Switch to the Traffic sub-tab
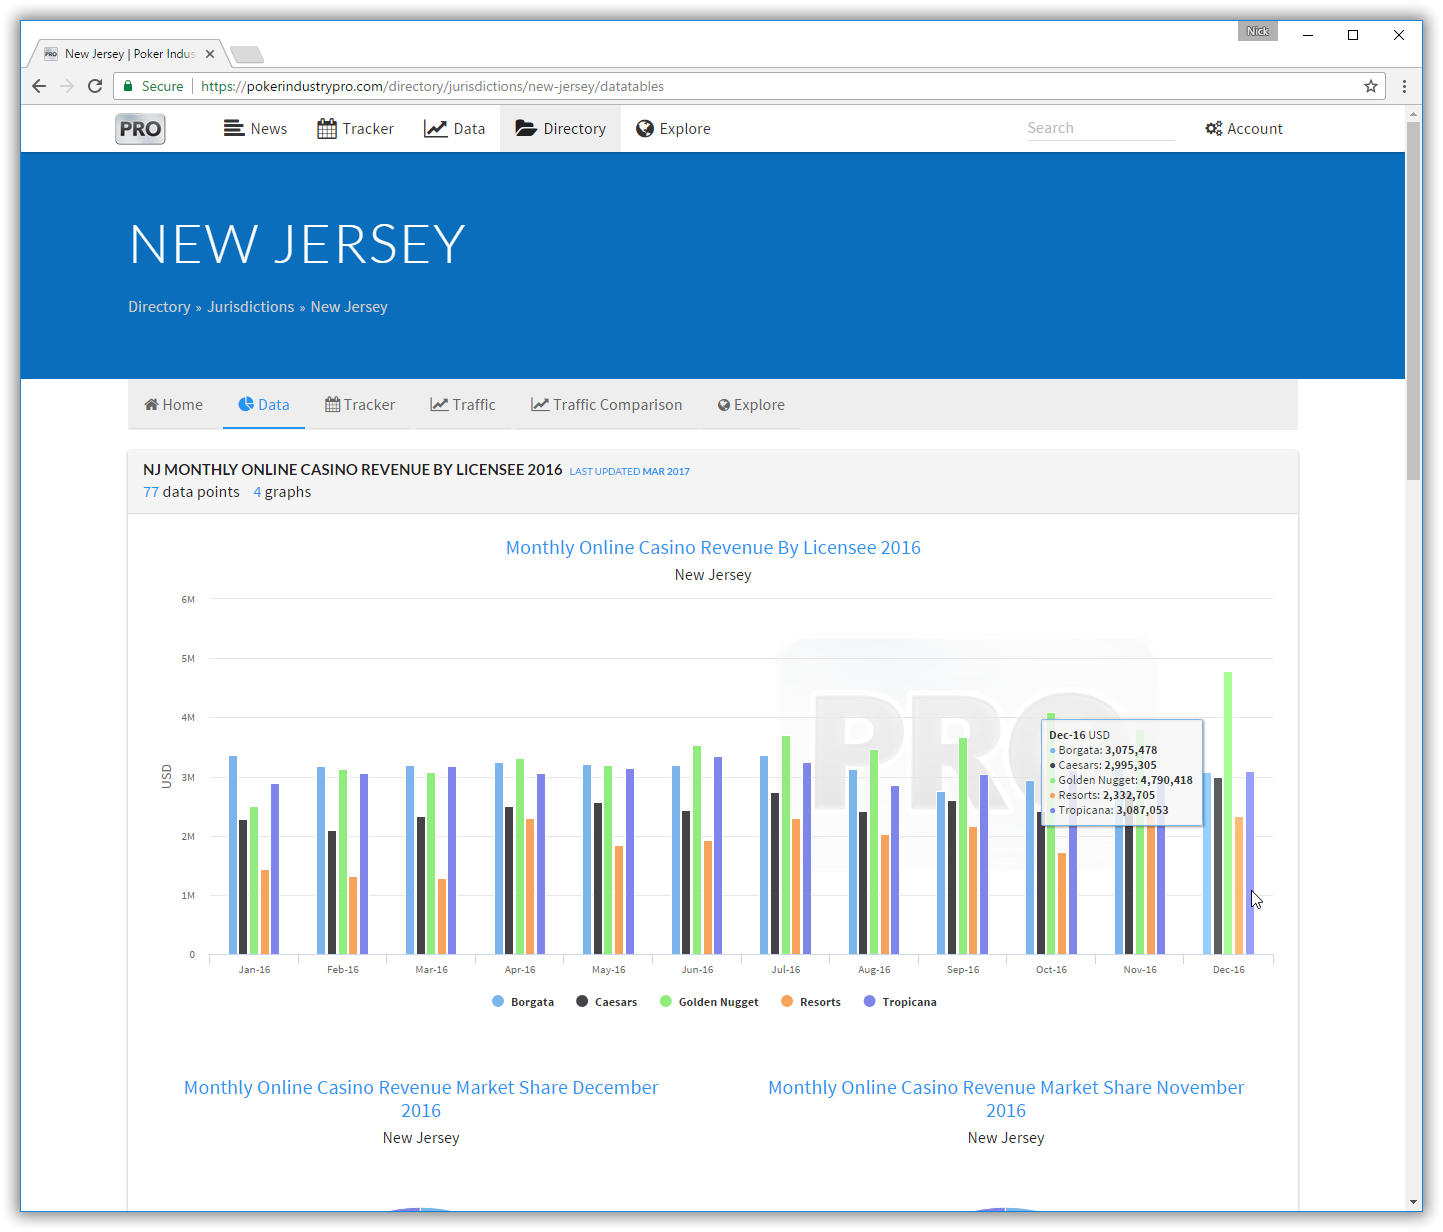The image size is (1443, 1232). point(463,405)
